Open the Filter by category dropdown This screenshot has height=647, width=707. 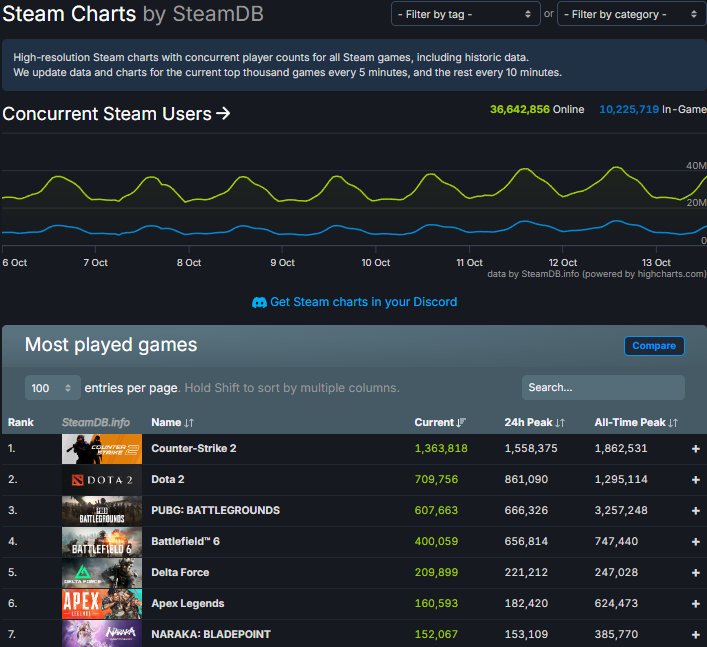coord(630,14)
